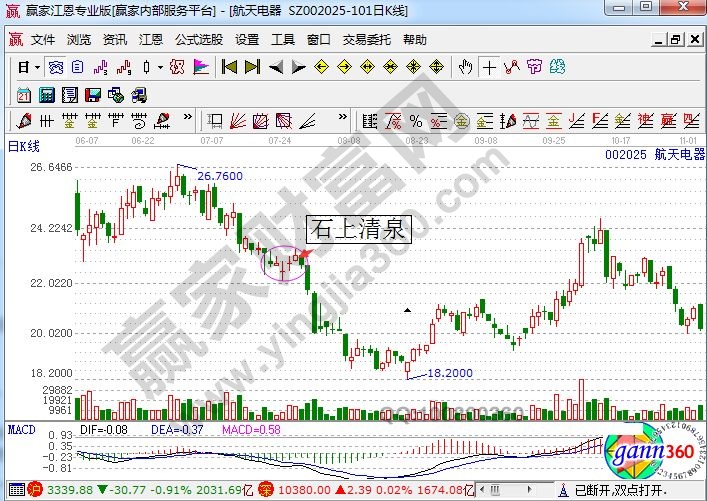
Task: Click the 石上清泉 annotation label
Action: coord(358,230)
